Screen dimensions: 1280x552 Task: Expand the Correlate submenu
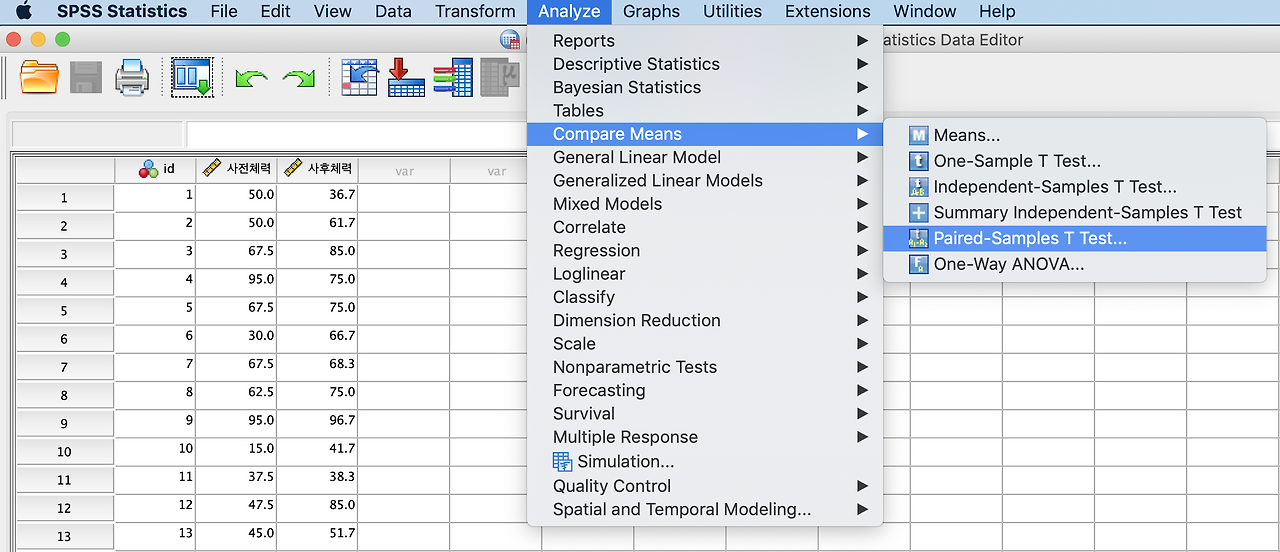coord(705,227)
